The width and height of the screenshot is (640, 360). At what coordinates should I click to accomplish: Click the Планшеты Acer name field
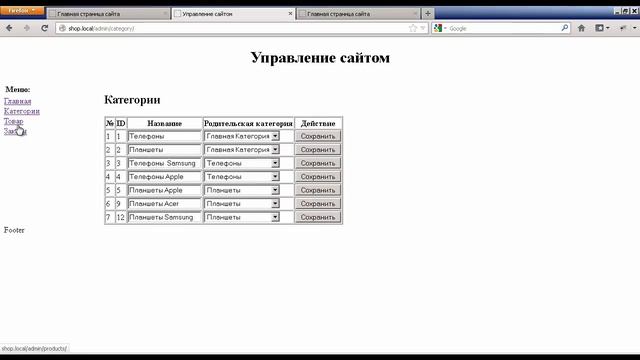coord(165,203)
